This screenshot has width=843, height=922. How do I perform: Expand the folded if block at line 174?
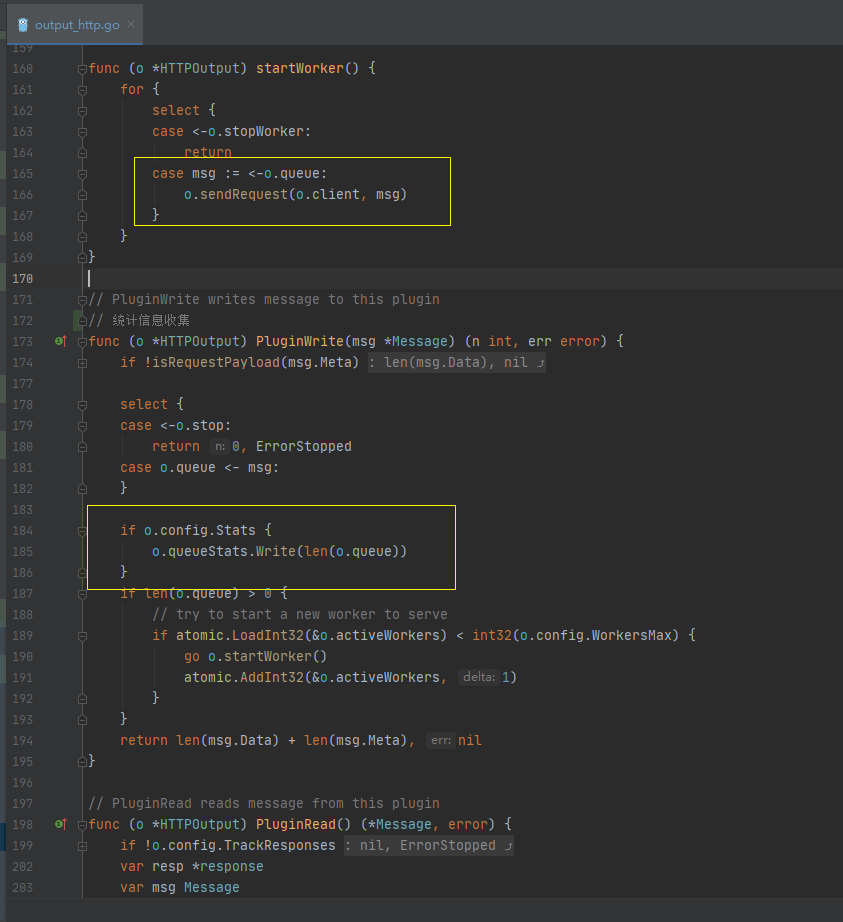82,363
